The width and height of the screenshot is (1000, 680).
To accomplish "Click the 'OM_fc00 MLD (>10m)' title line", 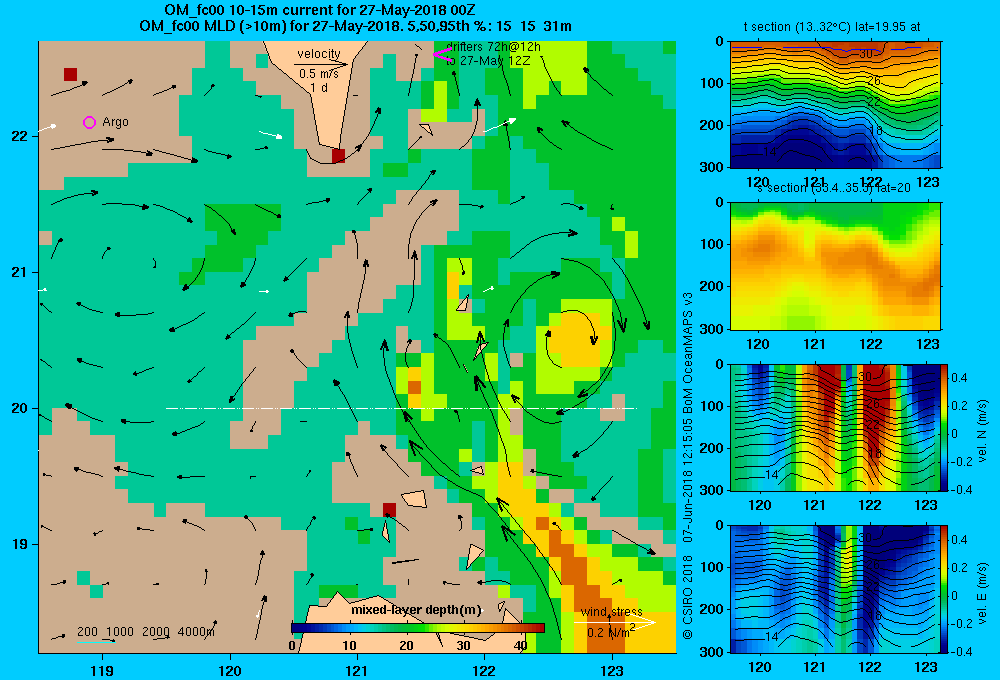I will (355, 27).
